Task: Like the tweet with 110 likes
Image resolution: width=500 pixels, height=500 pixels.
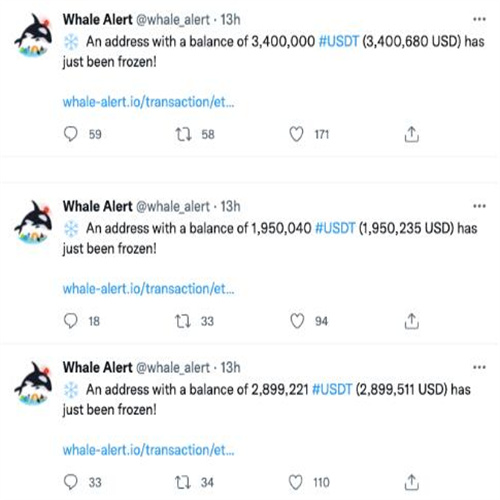Action: [x=296, y=482]
